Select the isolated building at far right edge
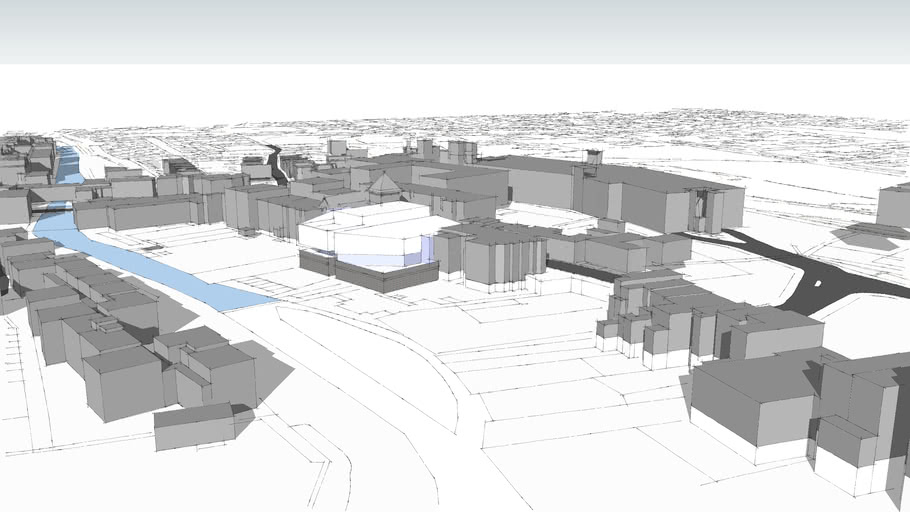Image resolution: width=910 pixels, height=512 pixels. (893, 206)
